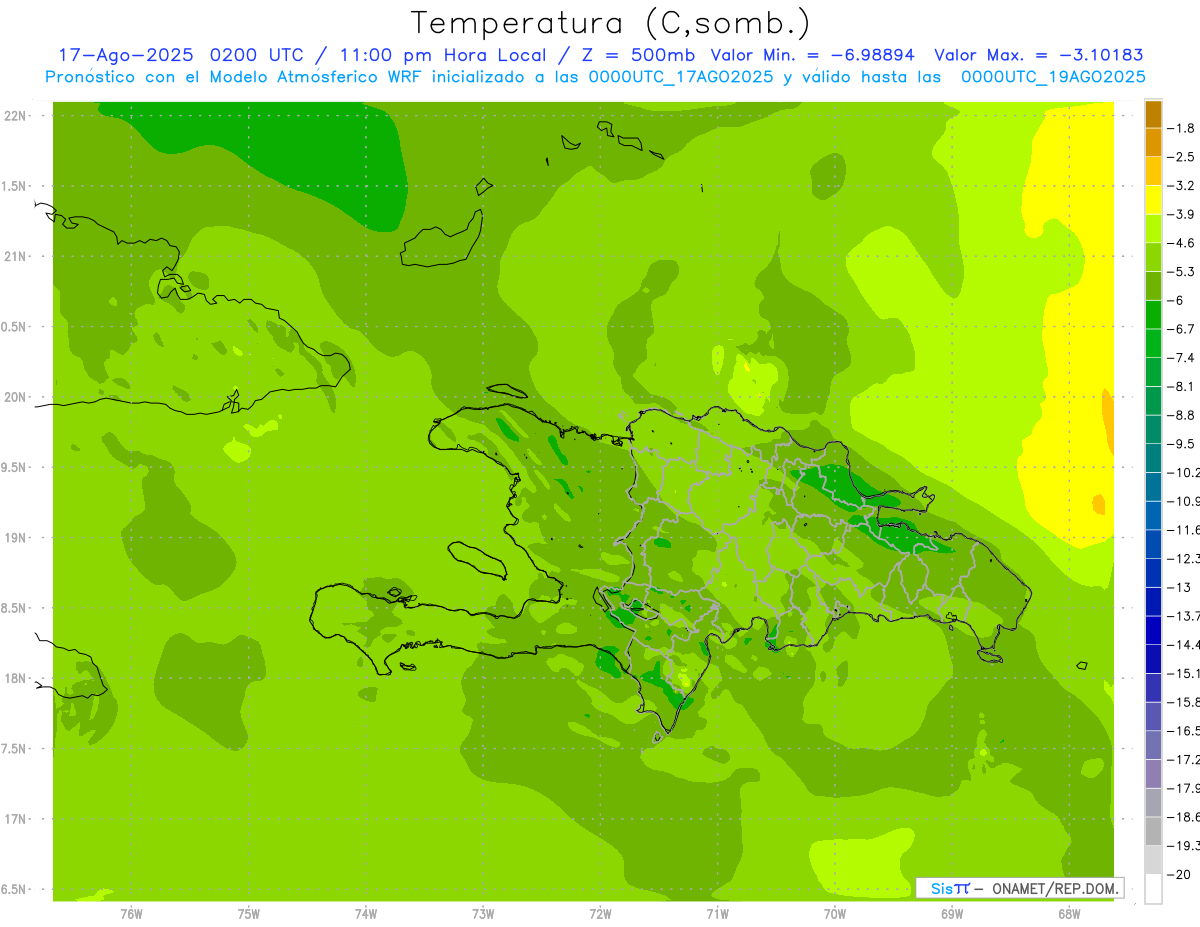Screen dimensions: 1200x927
Task: Click the "ONAMET/REP.DOM." credit label
Action: [x=1056, y=888]
